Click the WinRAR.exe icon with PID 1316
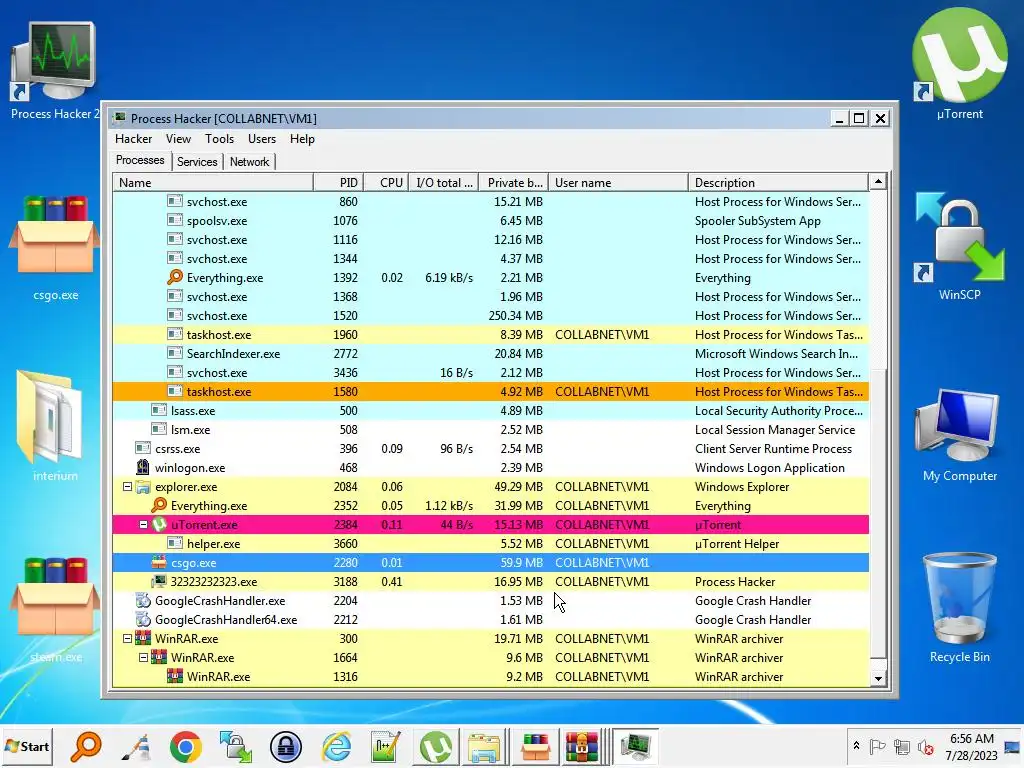Viewport: 1024px width, 768px height. [174, 677]
